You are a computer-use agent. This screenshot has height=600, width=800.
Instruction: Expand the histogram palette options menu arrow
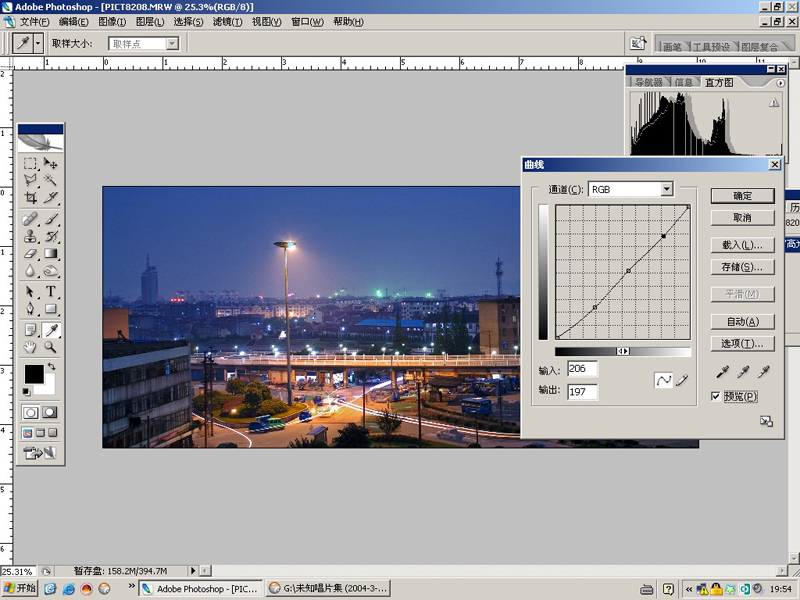point(780,83)
